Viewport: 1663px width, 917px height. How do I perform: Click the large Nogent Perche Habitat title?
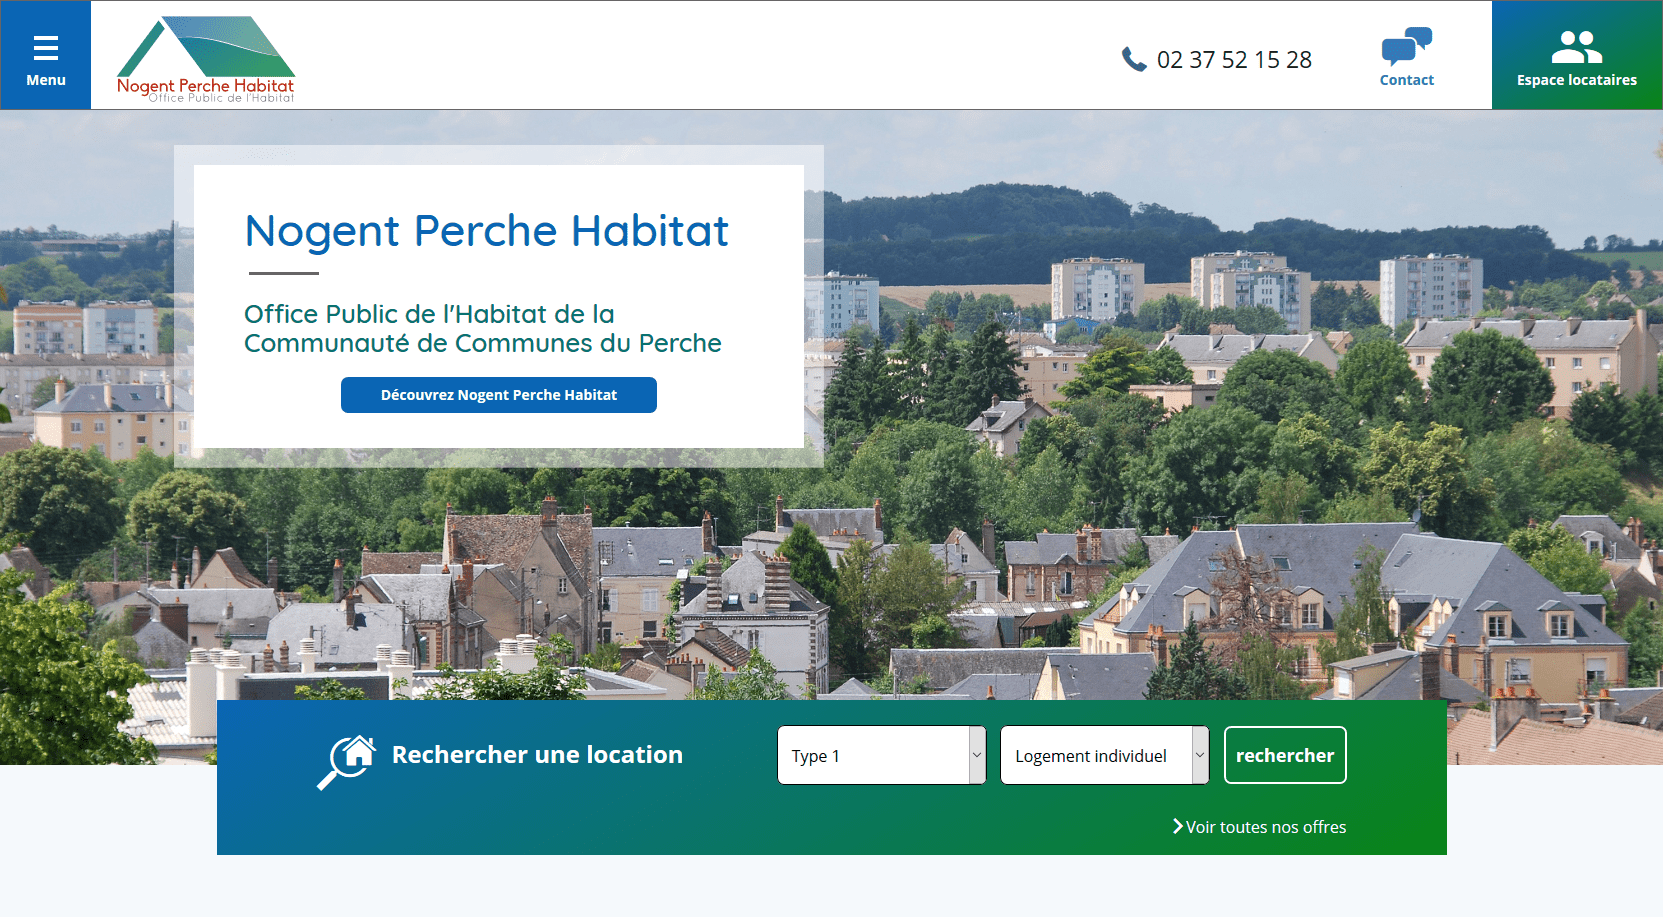tap(487, 231)
